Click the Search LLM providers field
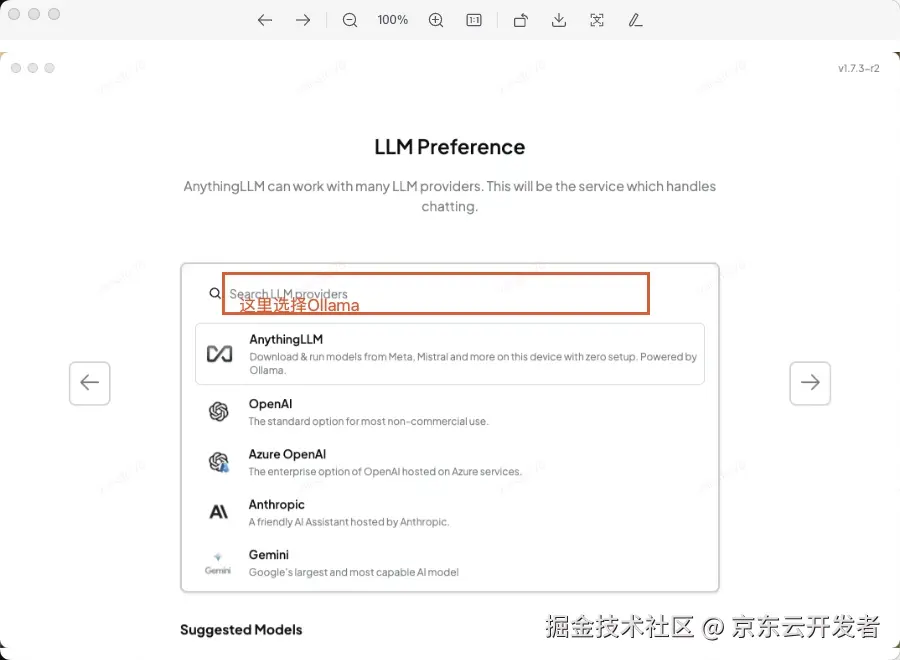 (x=436, y=293)
